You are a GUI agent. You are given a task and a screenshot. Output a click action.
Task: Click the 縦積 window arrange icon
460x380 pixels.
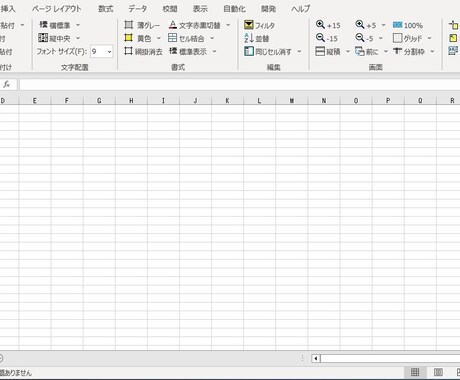pyautogui.click(x=320, y=51)
